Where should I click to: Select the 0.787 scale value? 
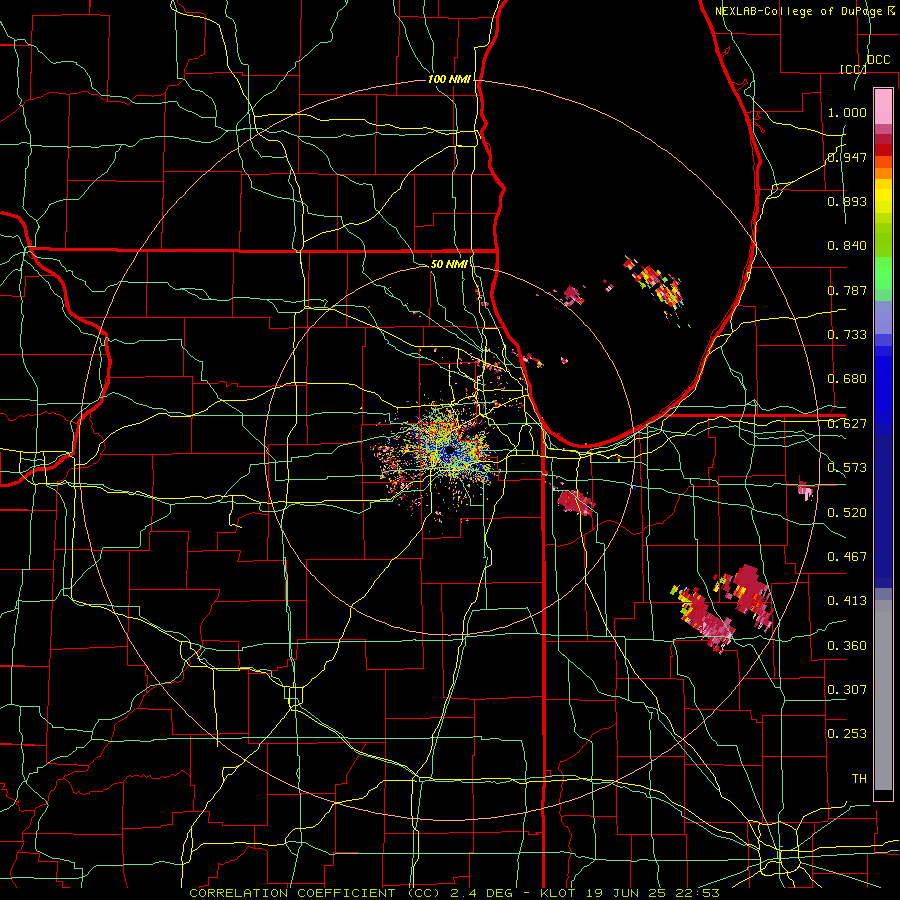click(847, 290)
